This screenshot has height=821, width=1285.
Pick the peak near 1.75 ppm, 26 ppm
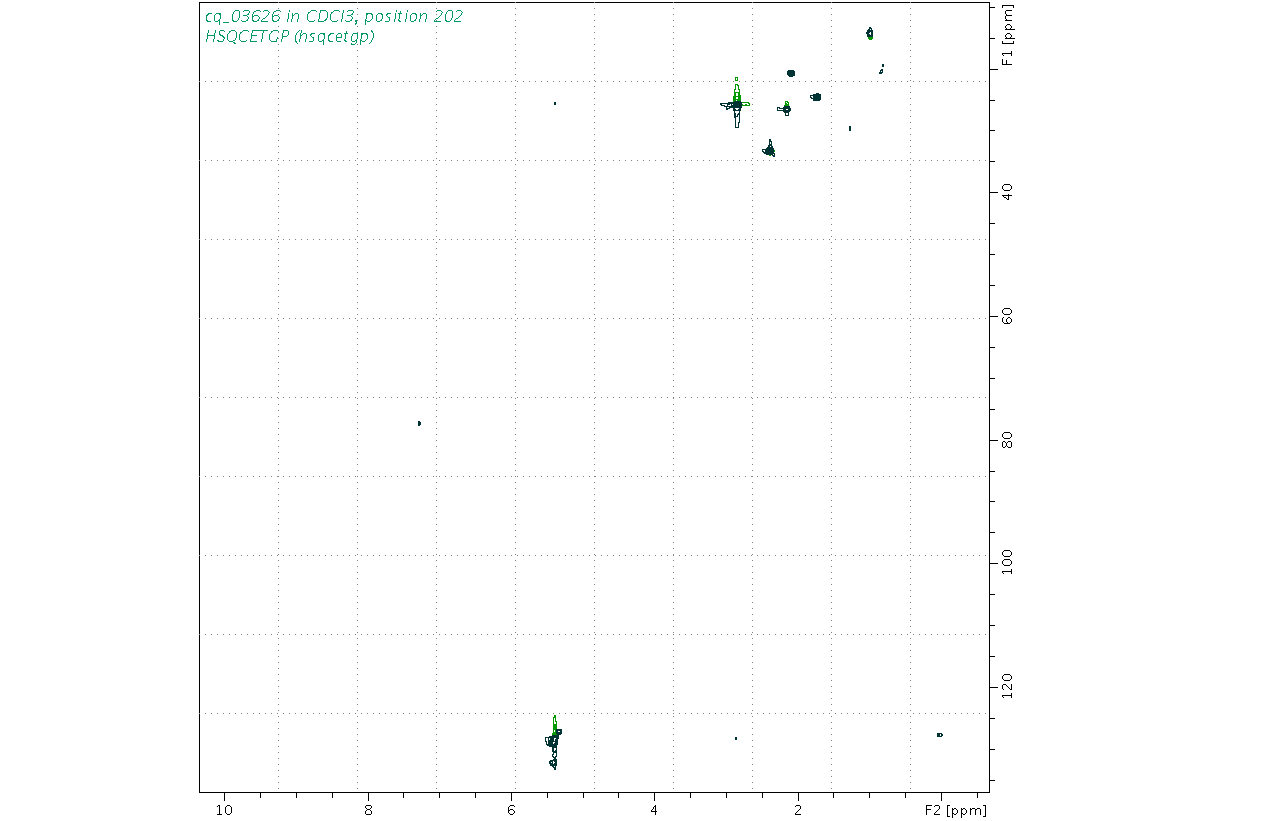tap(816, 96)
